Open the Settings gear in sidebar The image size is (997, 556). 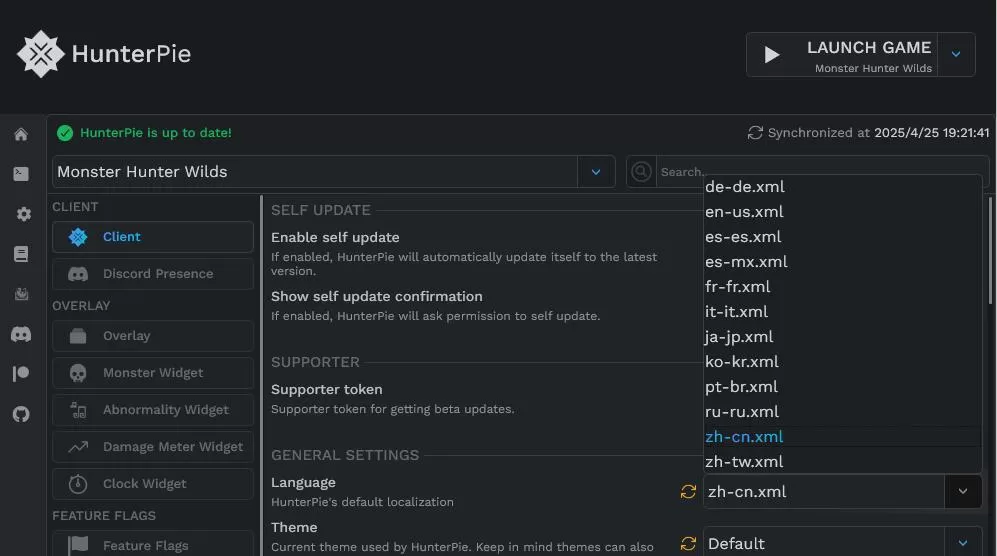[24, 214]
